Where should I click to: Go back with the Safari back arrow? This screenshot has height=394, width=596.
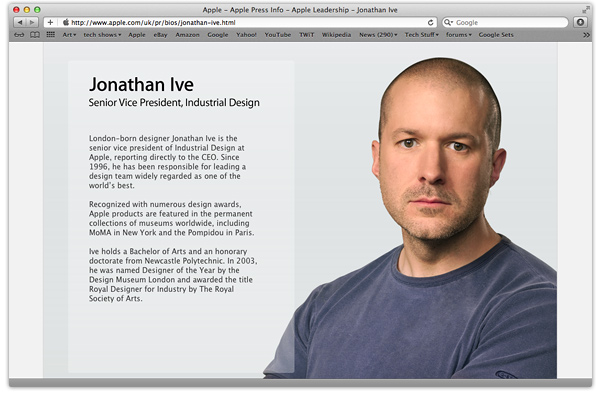click(20, 22)
